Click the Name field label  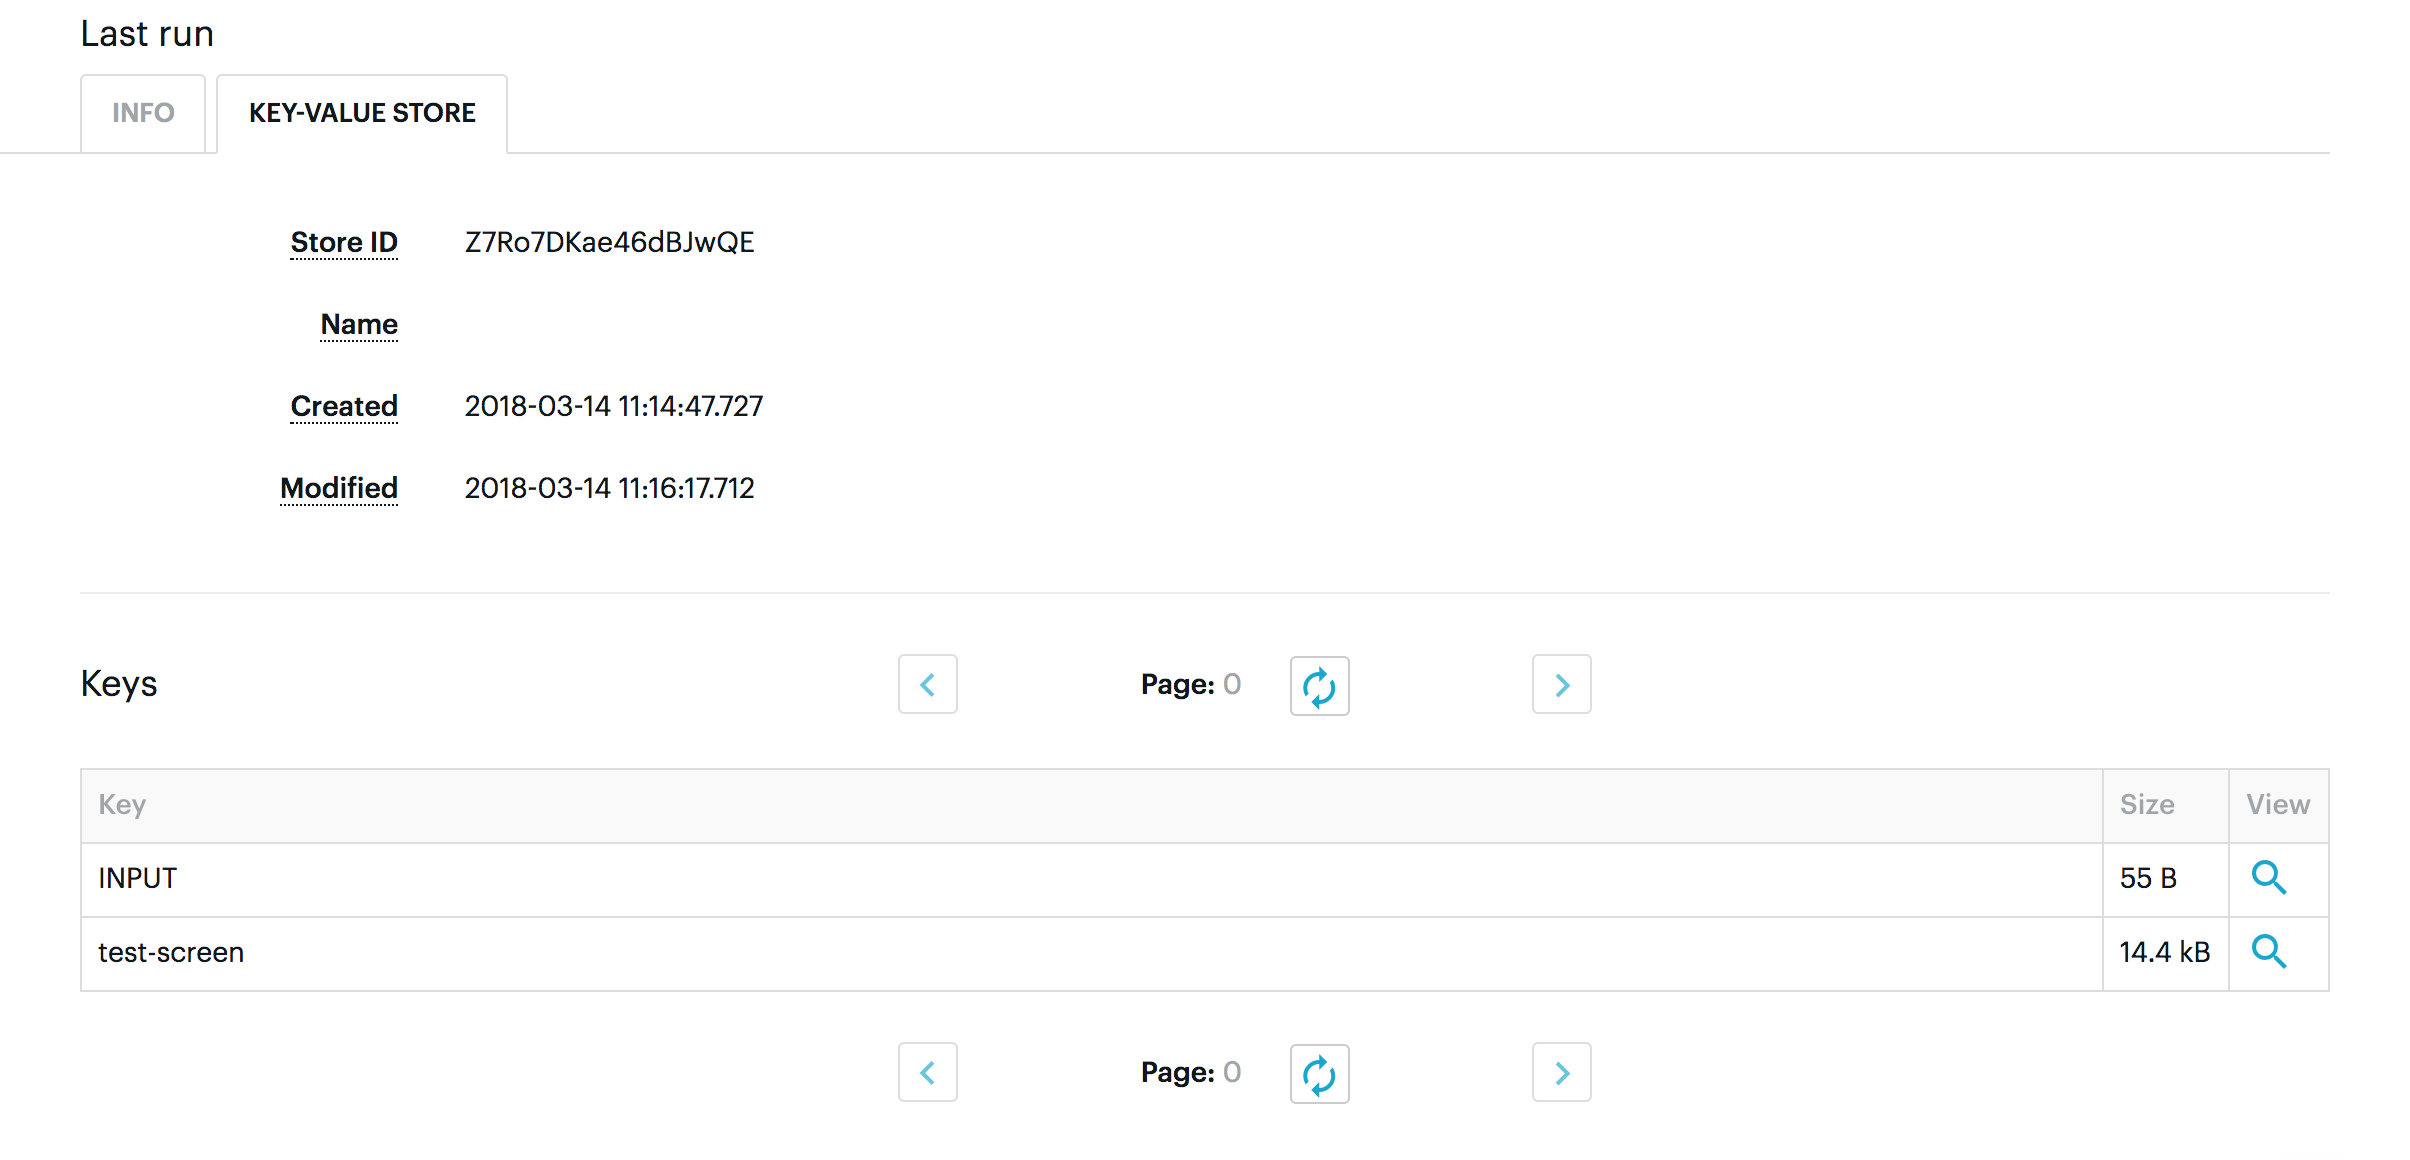359,324
